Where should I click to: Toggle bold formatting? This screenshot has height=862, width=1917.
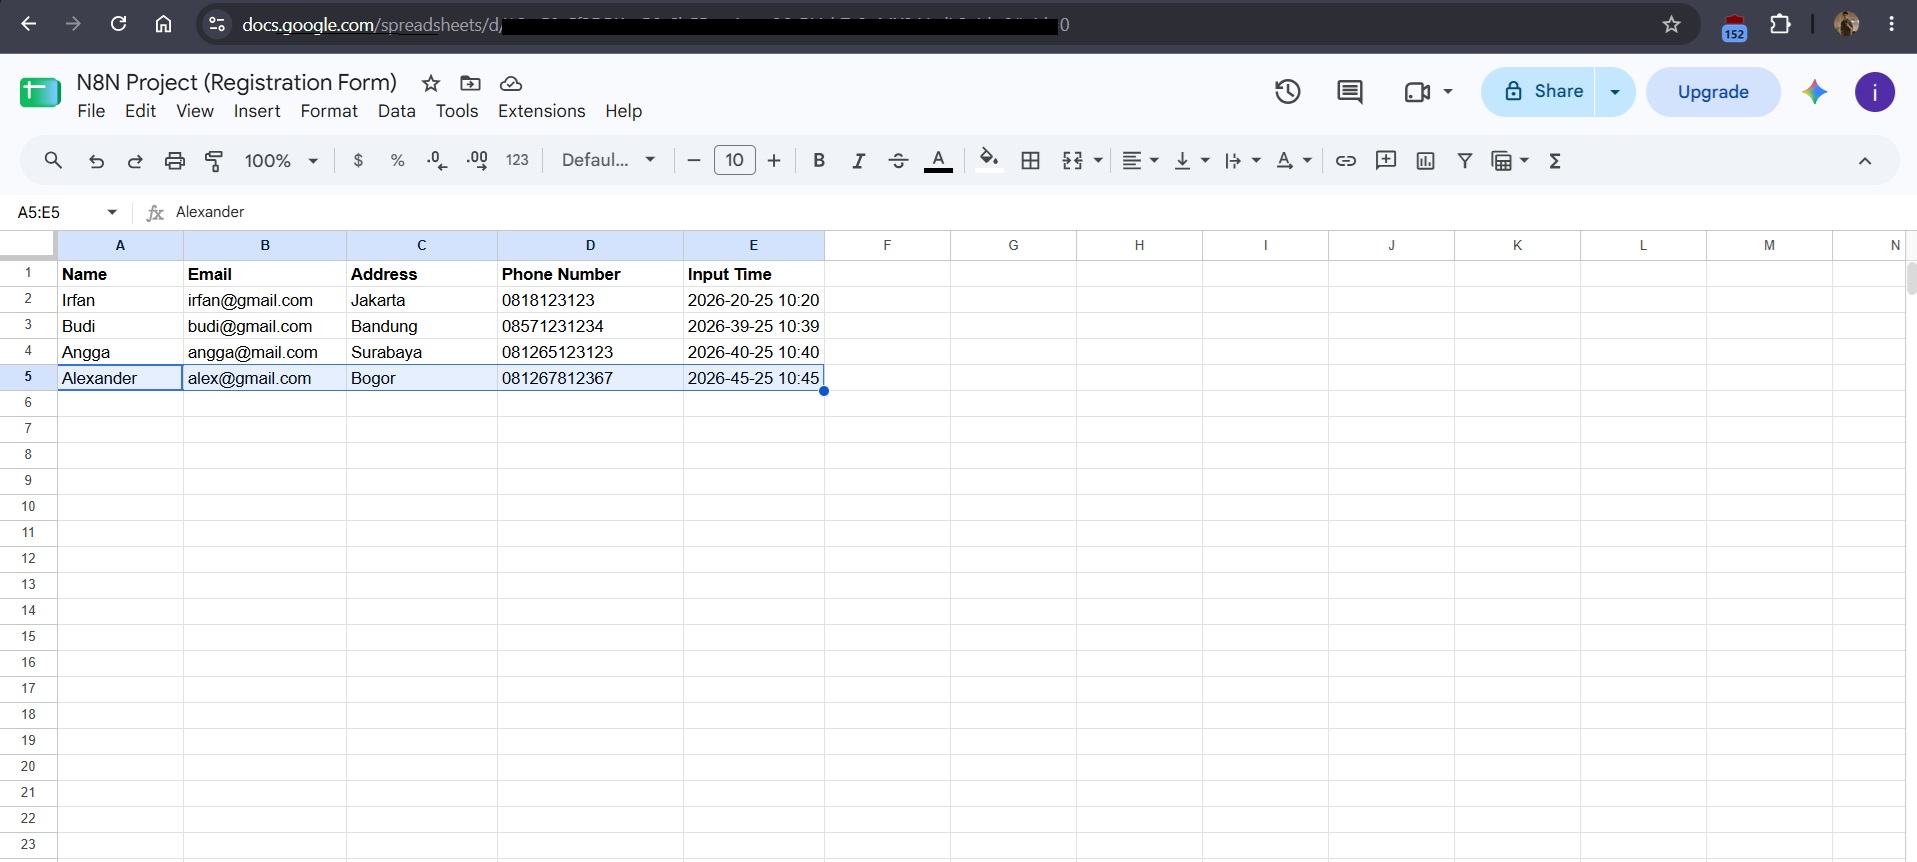click(x=819, y=161)
